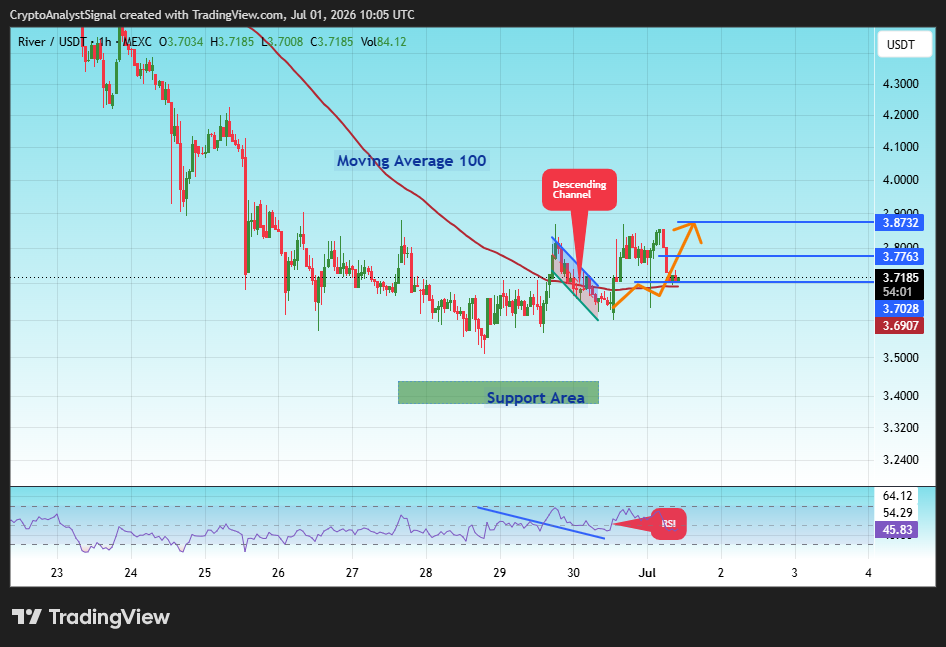Click the RSI value 45.83 label
The width and height of the screenshot is (946, 647).
point(897,530)
